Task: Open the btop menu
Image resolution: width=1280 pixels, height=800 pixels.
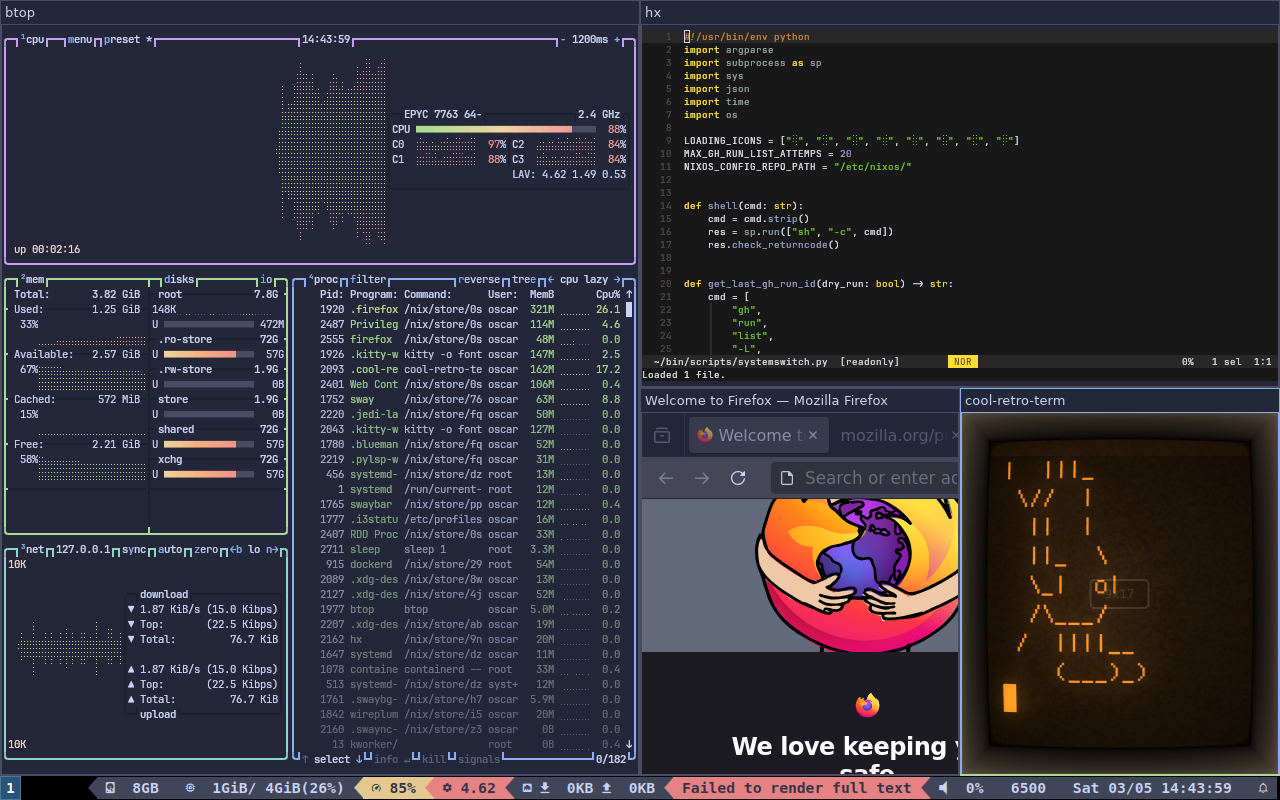Action: pyautogui.click(x=80, y=40)
